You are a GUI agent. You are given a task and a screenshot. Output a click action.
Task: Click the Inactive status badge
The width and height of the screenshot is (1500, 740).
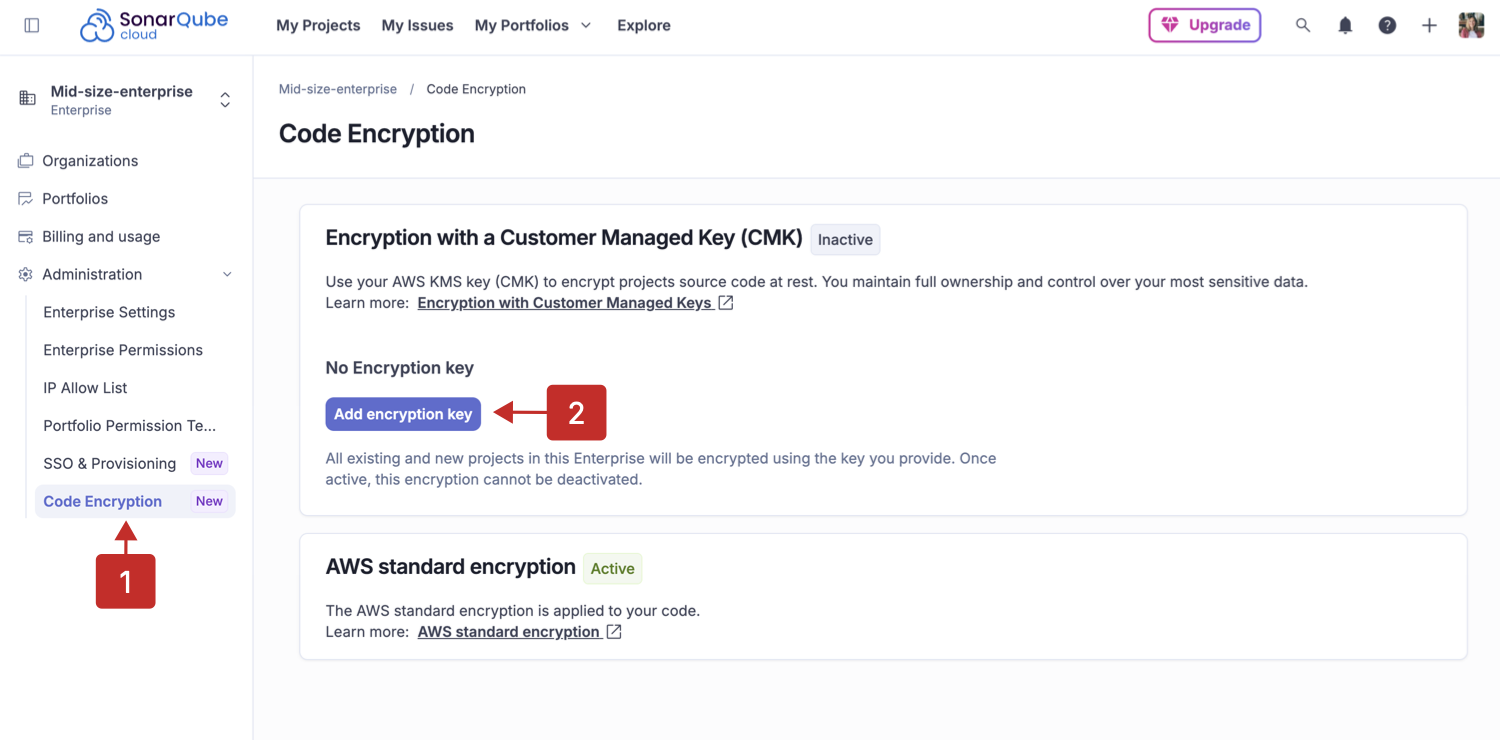click(x=845, y=240)
